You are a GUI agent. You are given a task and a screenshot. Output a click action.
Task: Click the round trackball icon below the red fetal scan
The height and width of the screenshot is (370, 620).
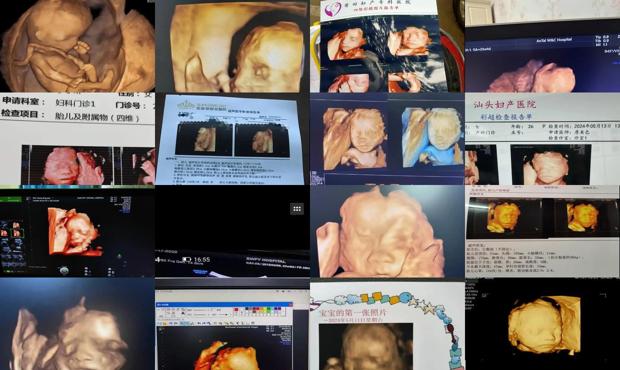[x=64, y=270]
